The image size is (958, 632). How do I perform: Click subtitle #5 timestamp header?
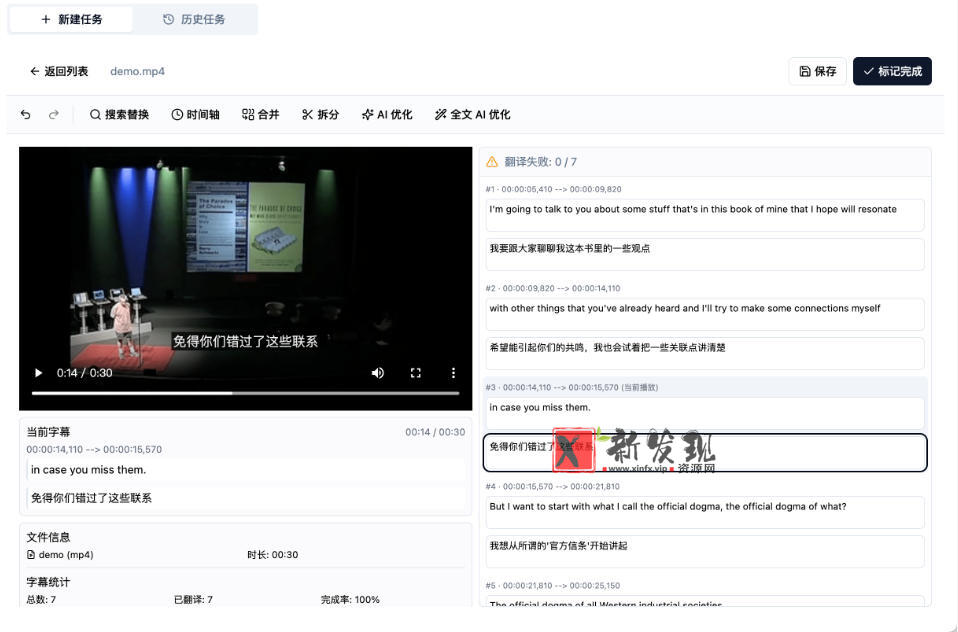pyautogui.click(x=553, y=586)
